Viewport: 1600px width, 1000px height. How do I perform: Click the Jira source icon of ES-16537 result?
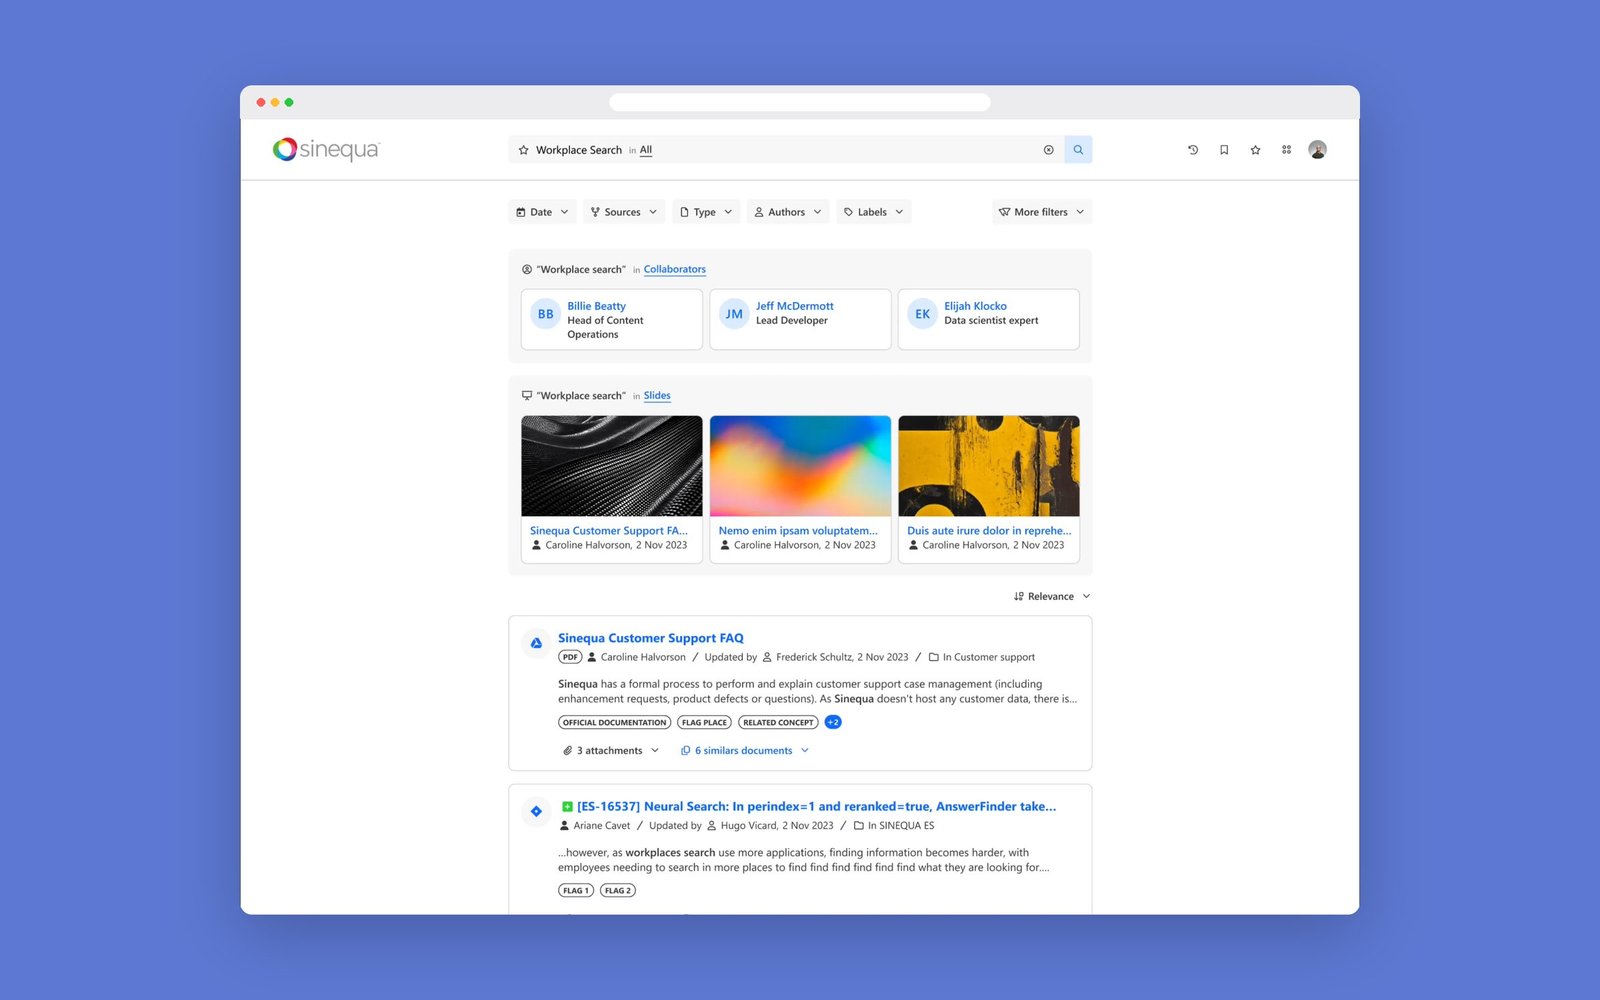(x=536, y=811)
